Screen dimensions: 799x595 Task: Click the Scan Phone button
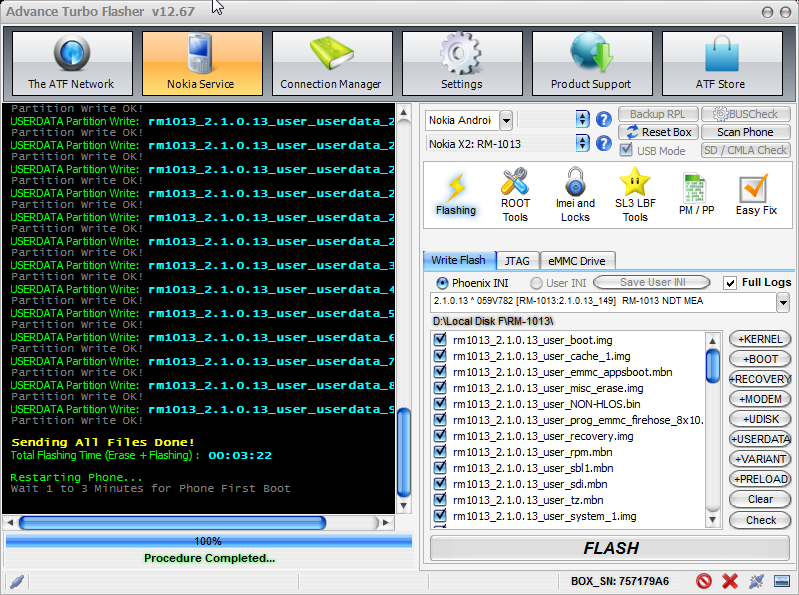click(x=745, y=132)
